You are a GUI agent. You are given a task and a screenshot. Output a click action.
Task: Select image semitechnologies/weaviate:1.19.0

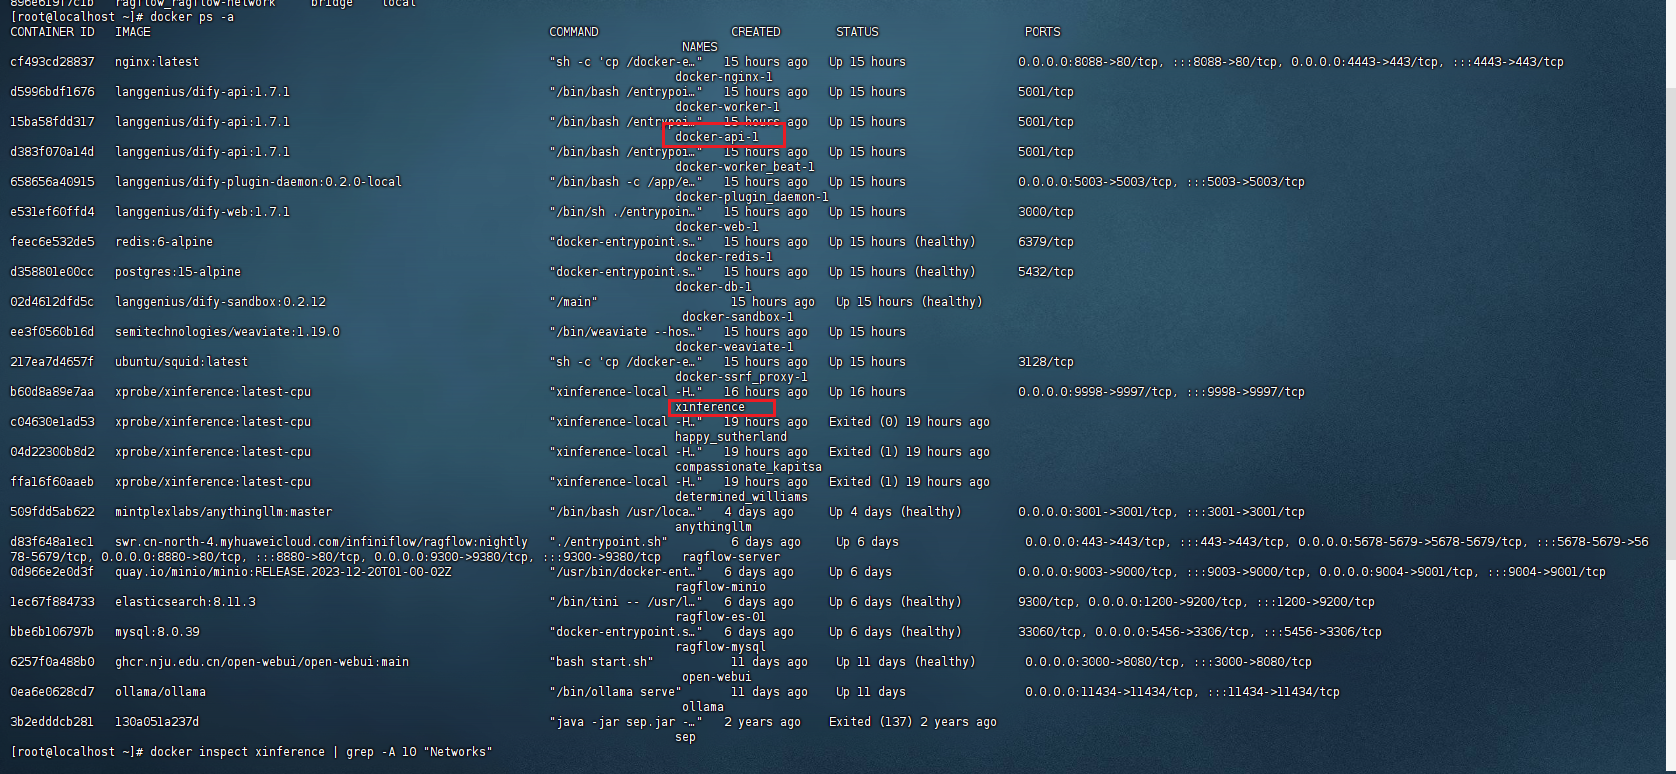[227, 332]
